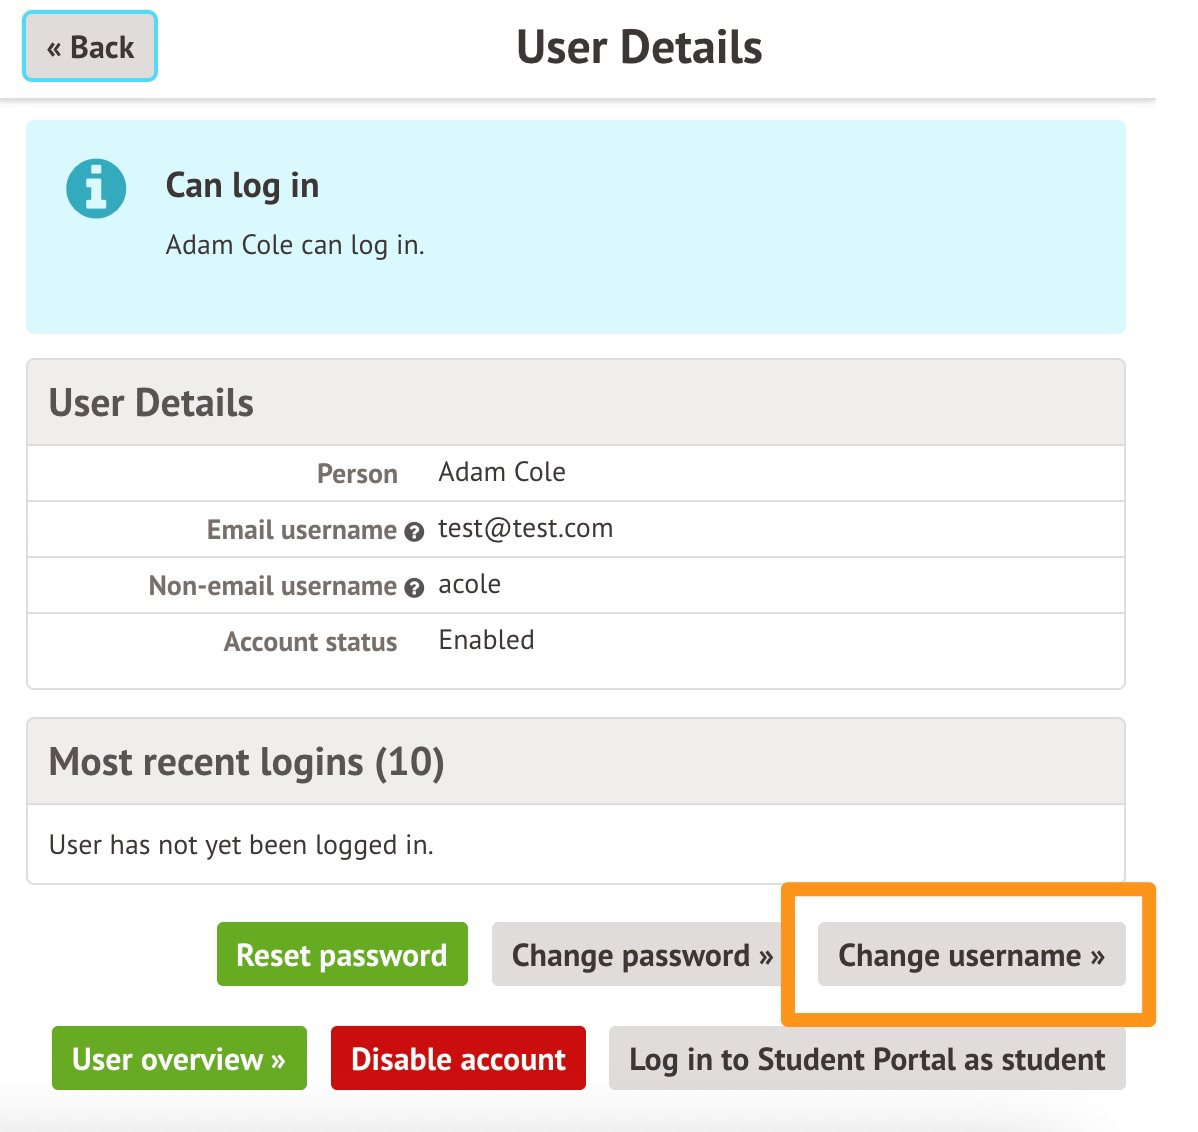Image resolution: width=1198 pixels, height=1132 pixels.
Task: Click the info icon in the Can log in banner
Action: click(96, 189)
